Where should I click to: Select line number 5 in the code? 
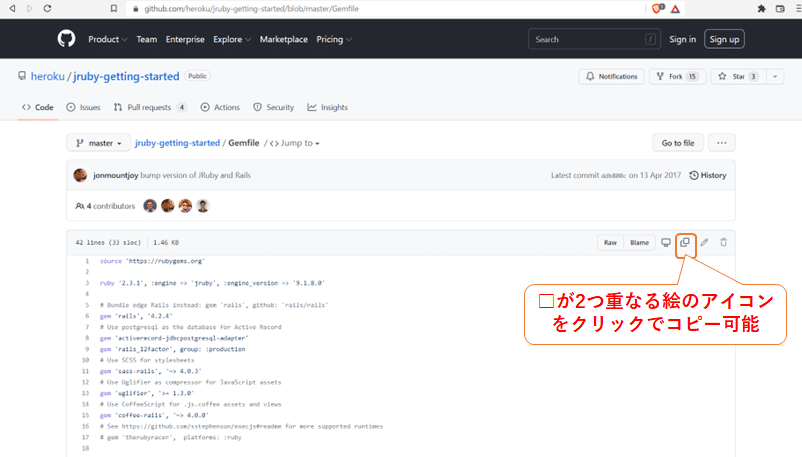coord(87,305)
